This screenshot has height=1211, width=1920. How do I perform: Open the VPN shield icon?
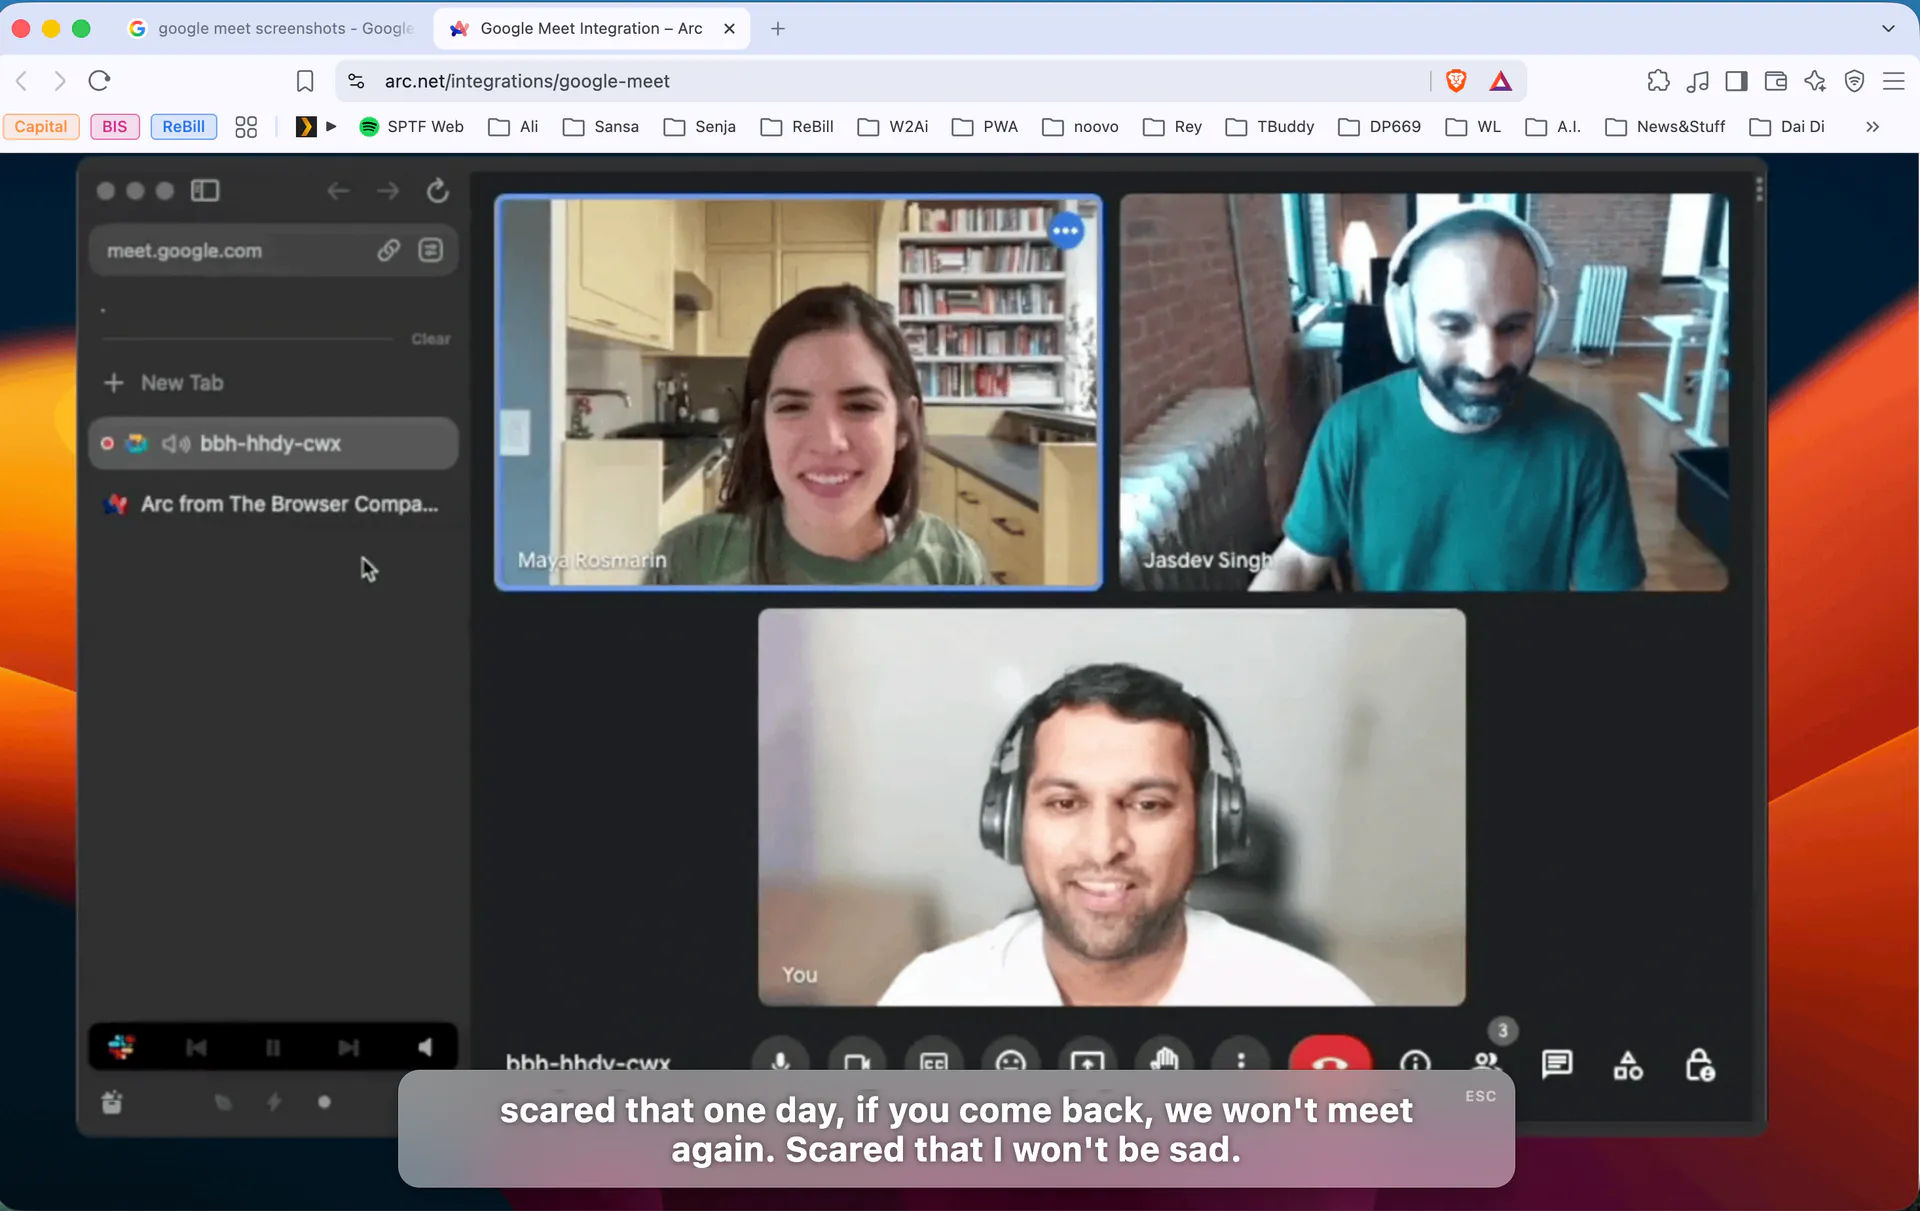click(x=1854, y=81)
